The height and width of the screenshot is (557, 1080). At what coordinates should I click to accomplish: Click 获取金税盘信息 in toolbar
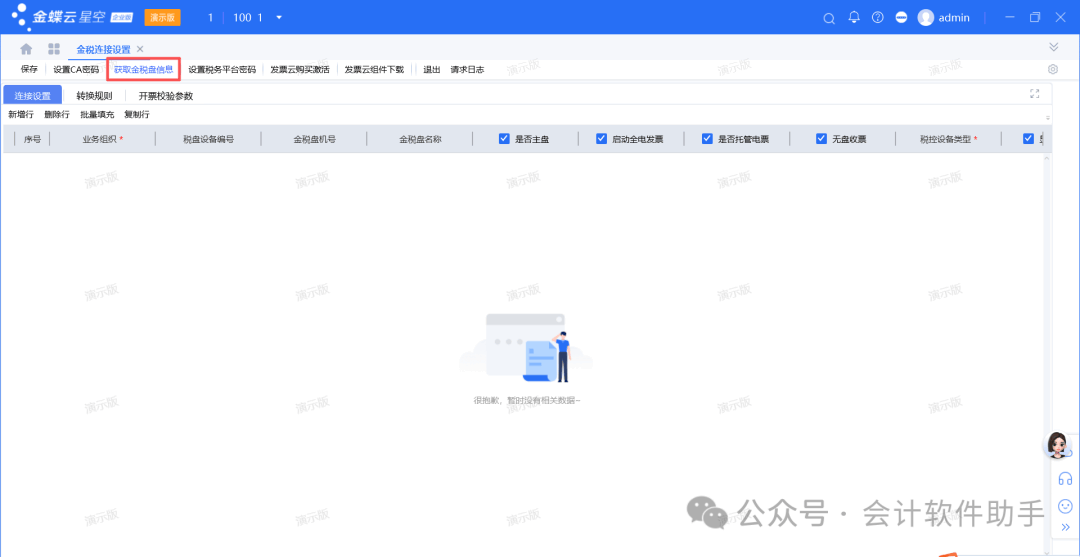(x=143, y=70)
